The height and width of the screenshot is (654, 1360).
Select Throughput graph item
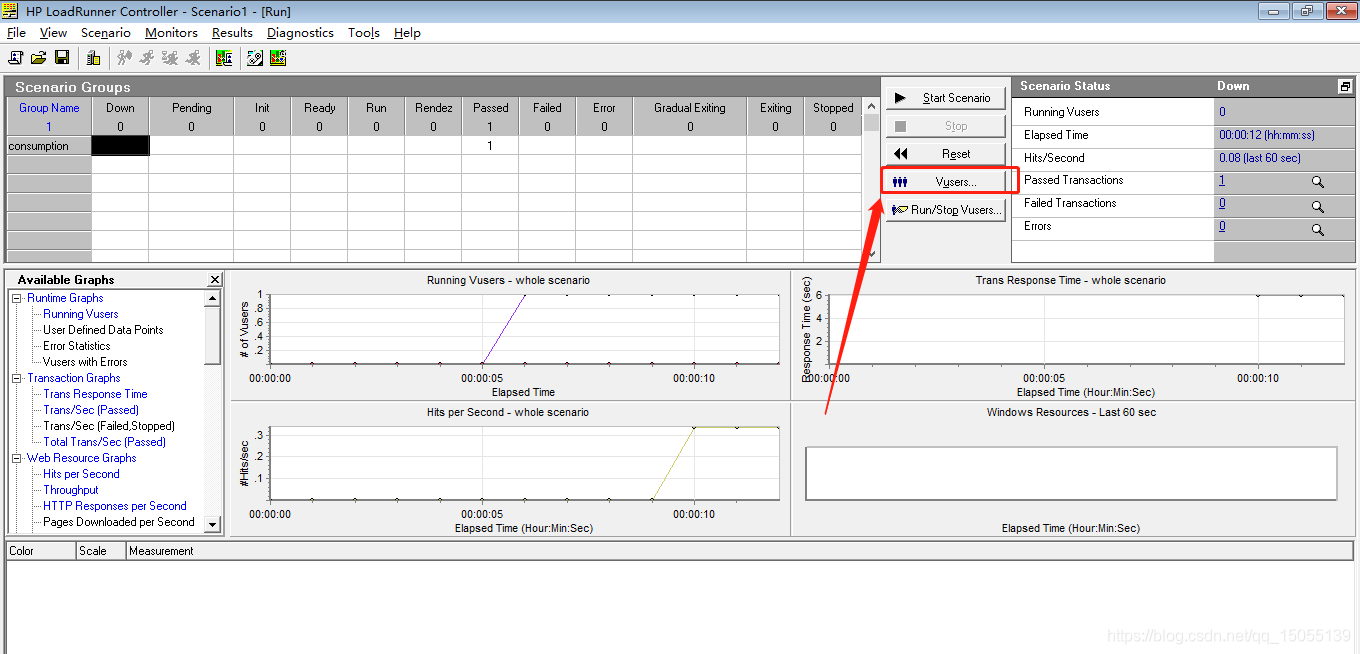point(71,490)
